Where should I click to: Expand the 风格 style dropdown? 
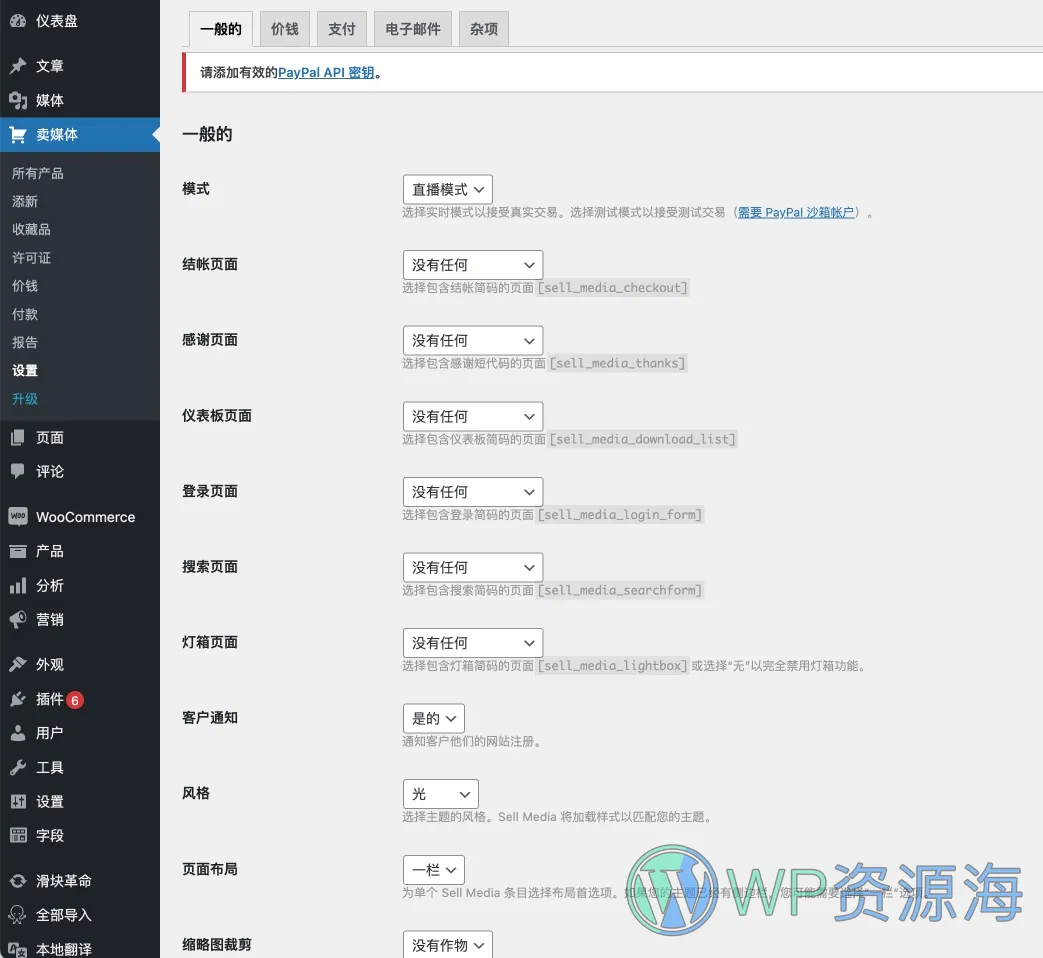[x=440, y=794]
